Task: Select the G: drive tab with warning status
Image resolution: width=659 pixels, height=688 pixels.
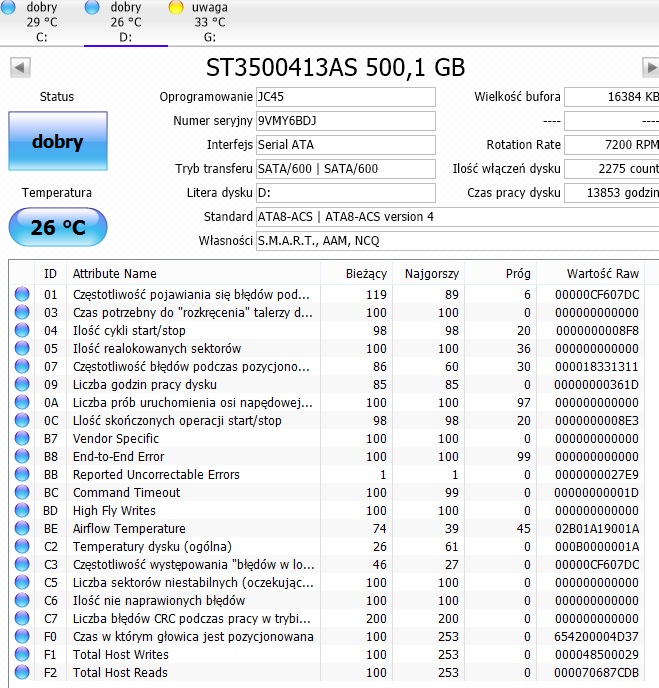Action: click(x=210, y=22)
